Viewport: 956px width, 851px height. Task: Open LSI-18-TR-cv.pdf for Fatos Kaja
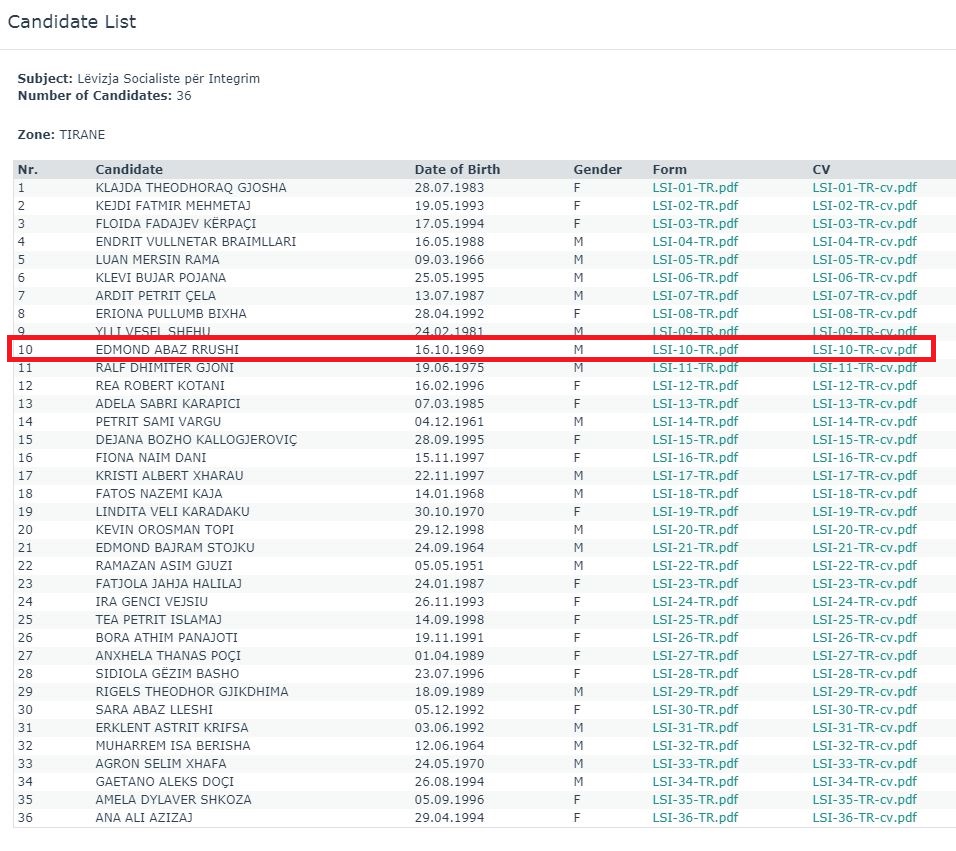[x=864, y=494]
